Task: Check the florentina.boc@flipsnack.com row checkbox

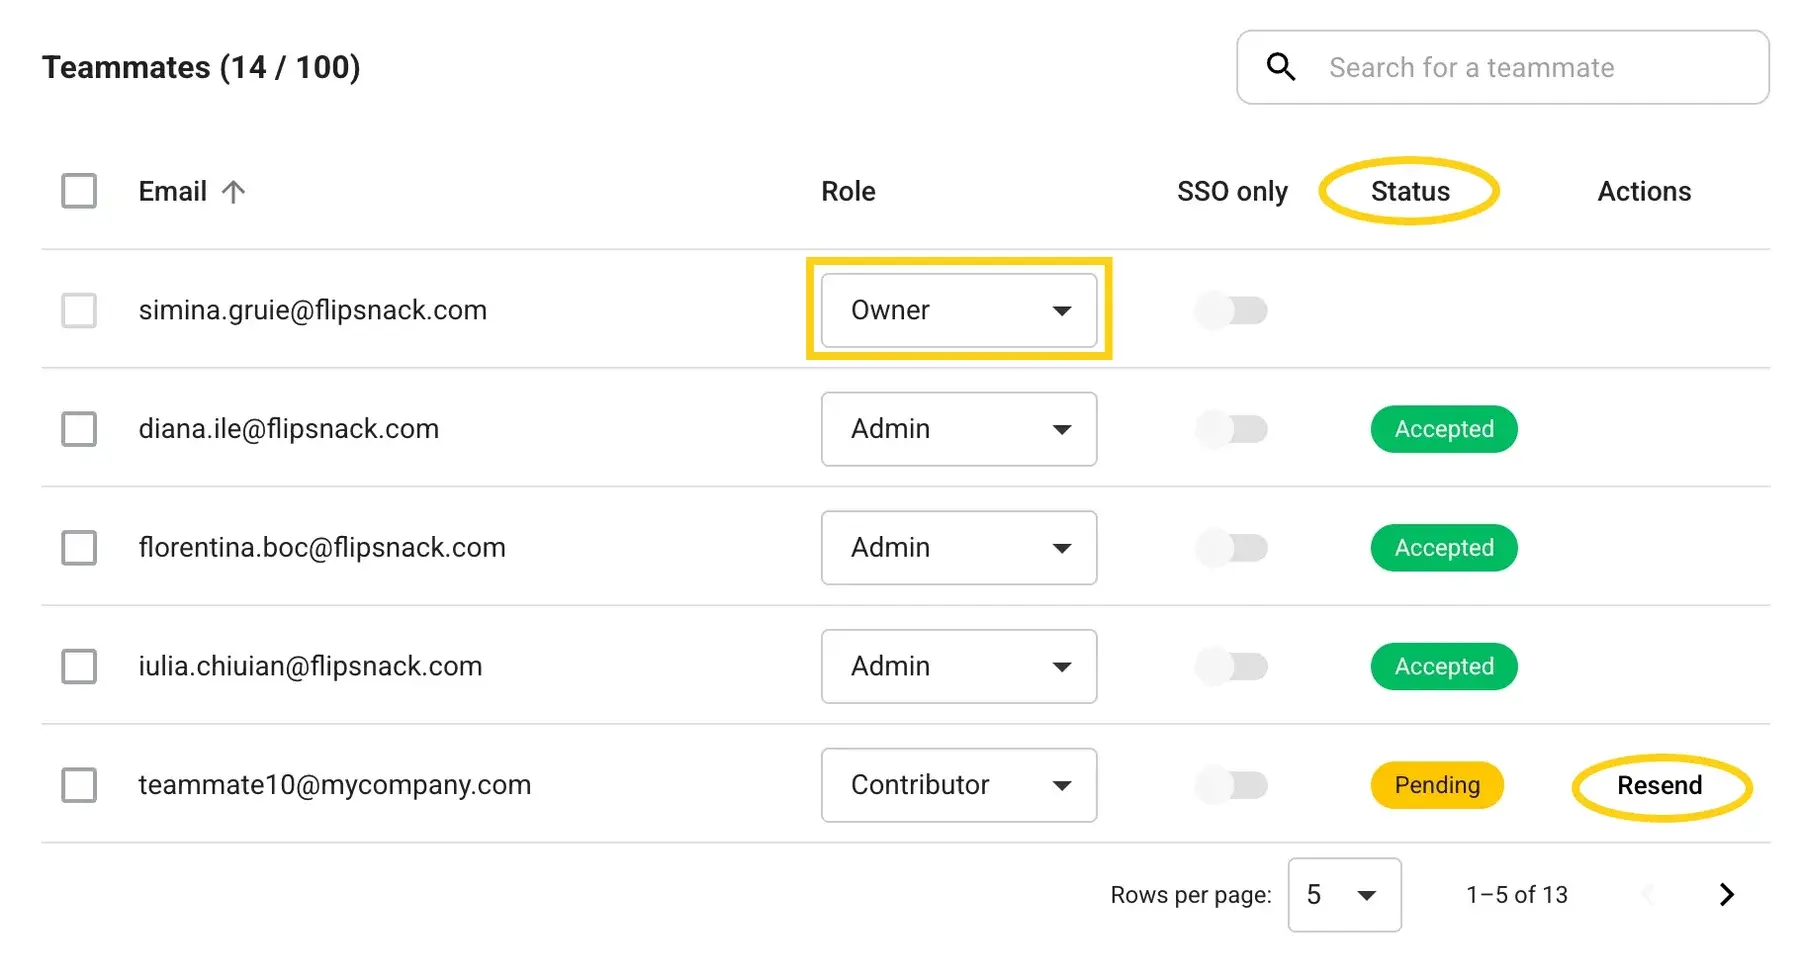Action: [79, 548]
